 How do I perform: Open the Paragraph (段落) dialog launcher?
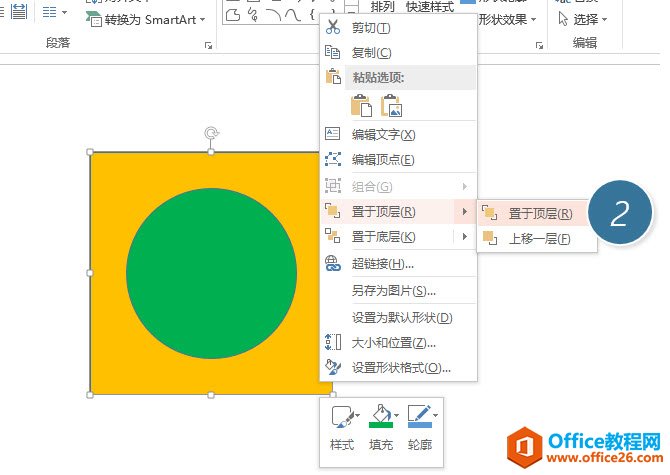[x=209, y=45]
